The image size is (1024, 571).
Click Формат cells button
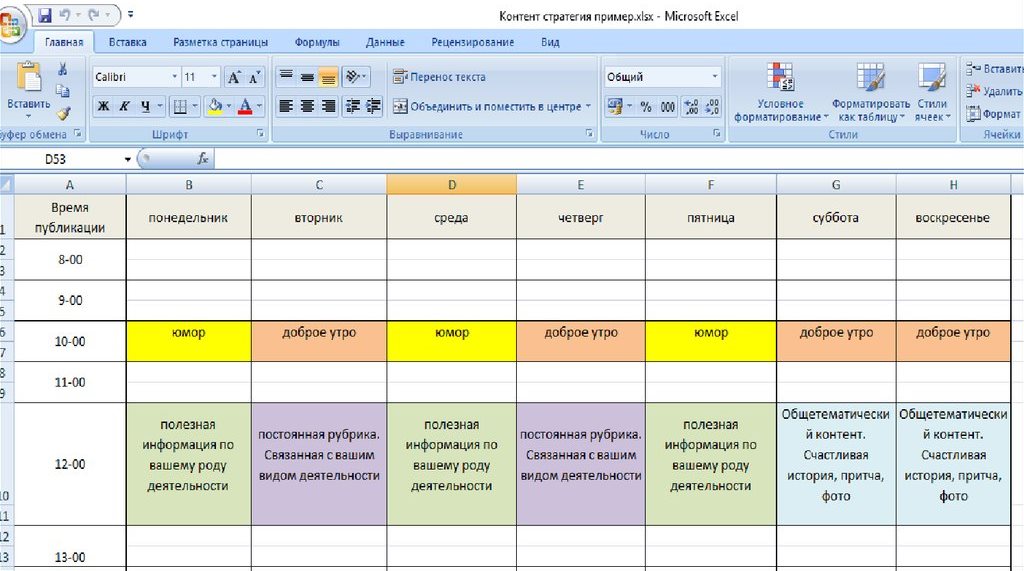pyautogui.click(x=995, y=113)
